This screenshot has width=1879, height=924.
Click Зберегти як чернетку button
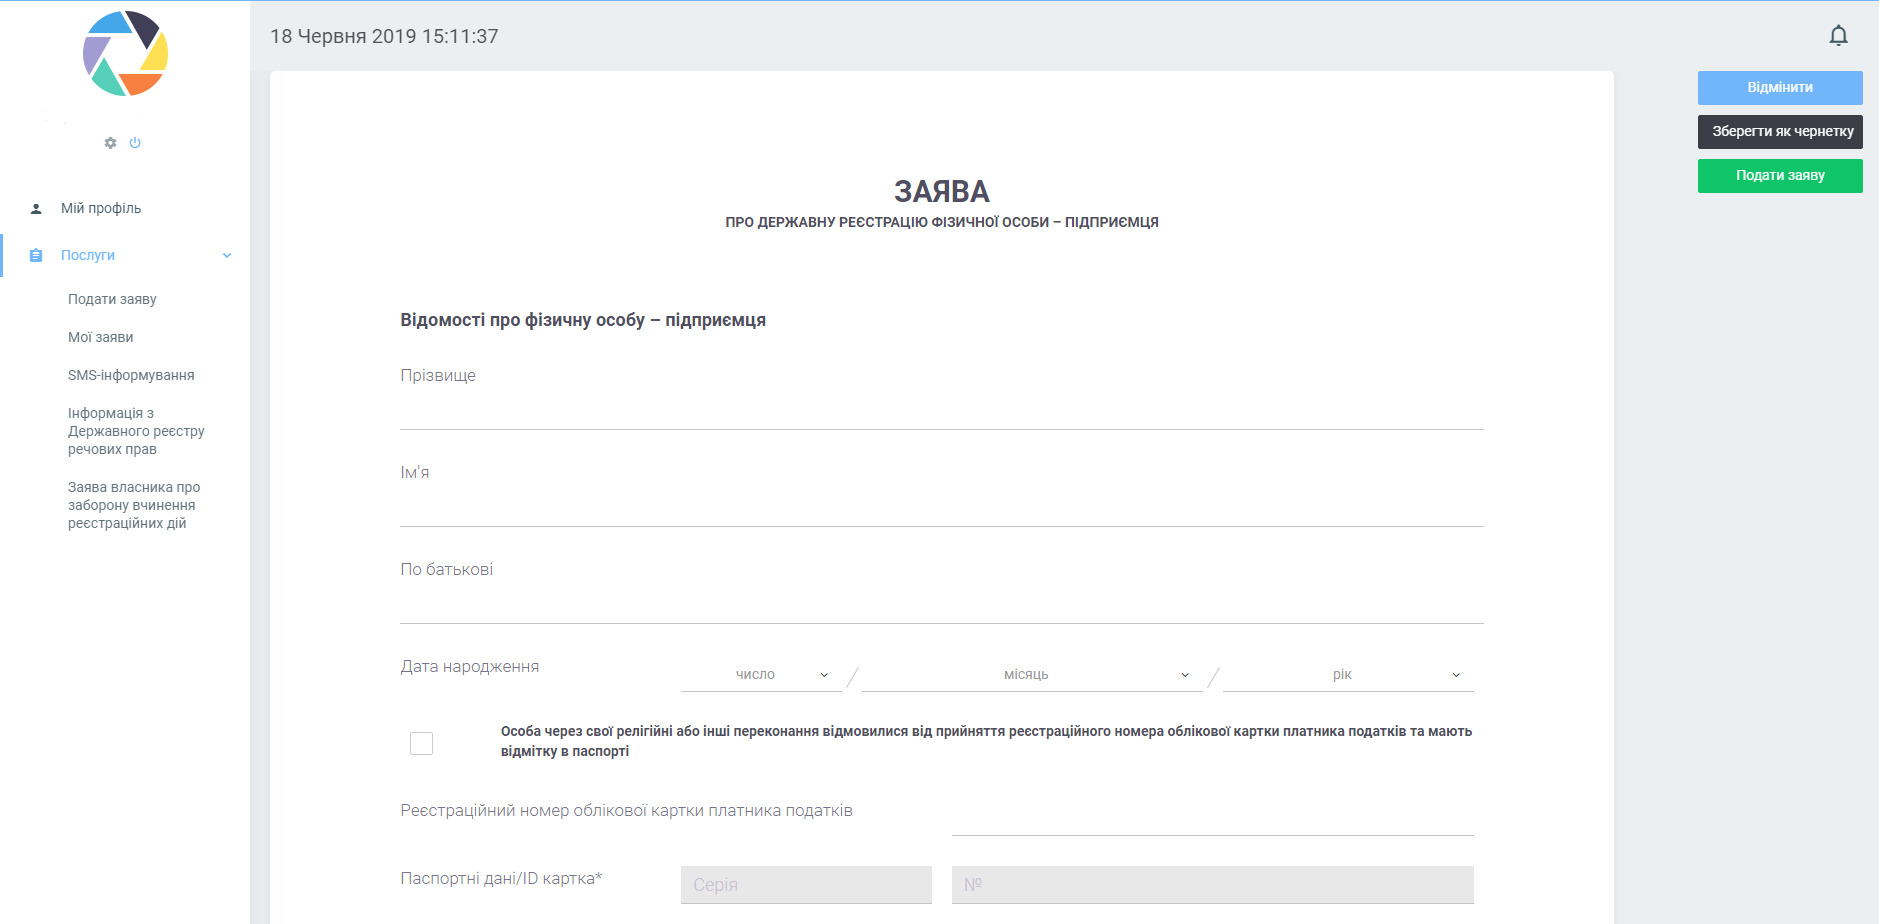tap(1780, 131)
